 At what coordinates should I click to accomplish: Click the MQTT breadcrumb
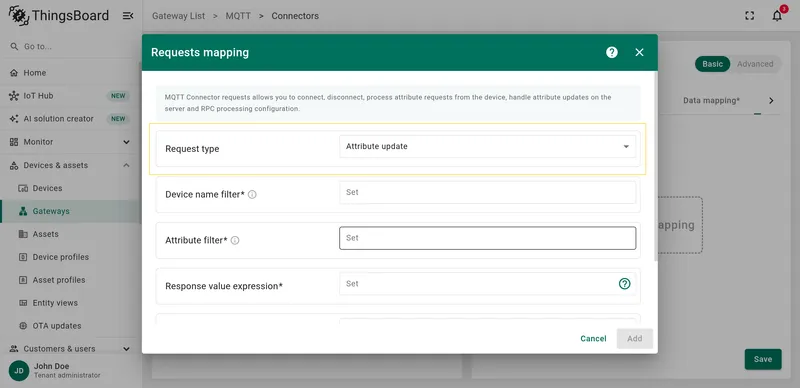[x=238, y=16]
